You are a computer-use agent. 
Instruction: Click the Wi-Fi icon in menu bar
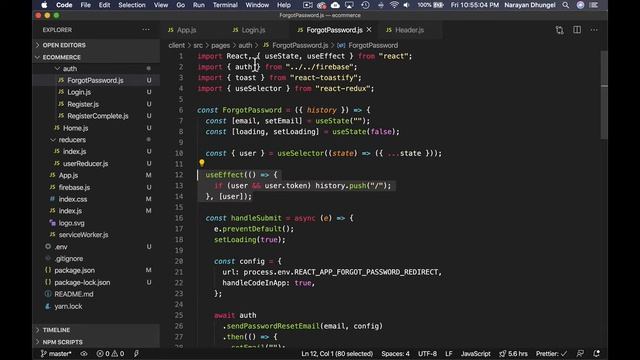tap(394, 5)
